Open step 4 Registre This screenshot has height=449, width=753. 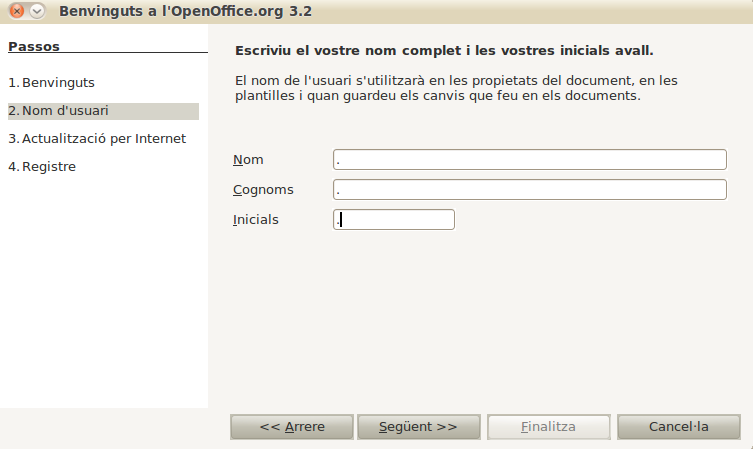pyautogui.click(x=42, y=167)
